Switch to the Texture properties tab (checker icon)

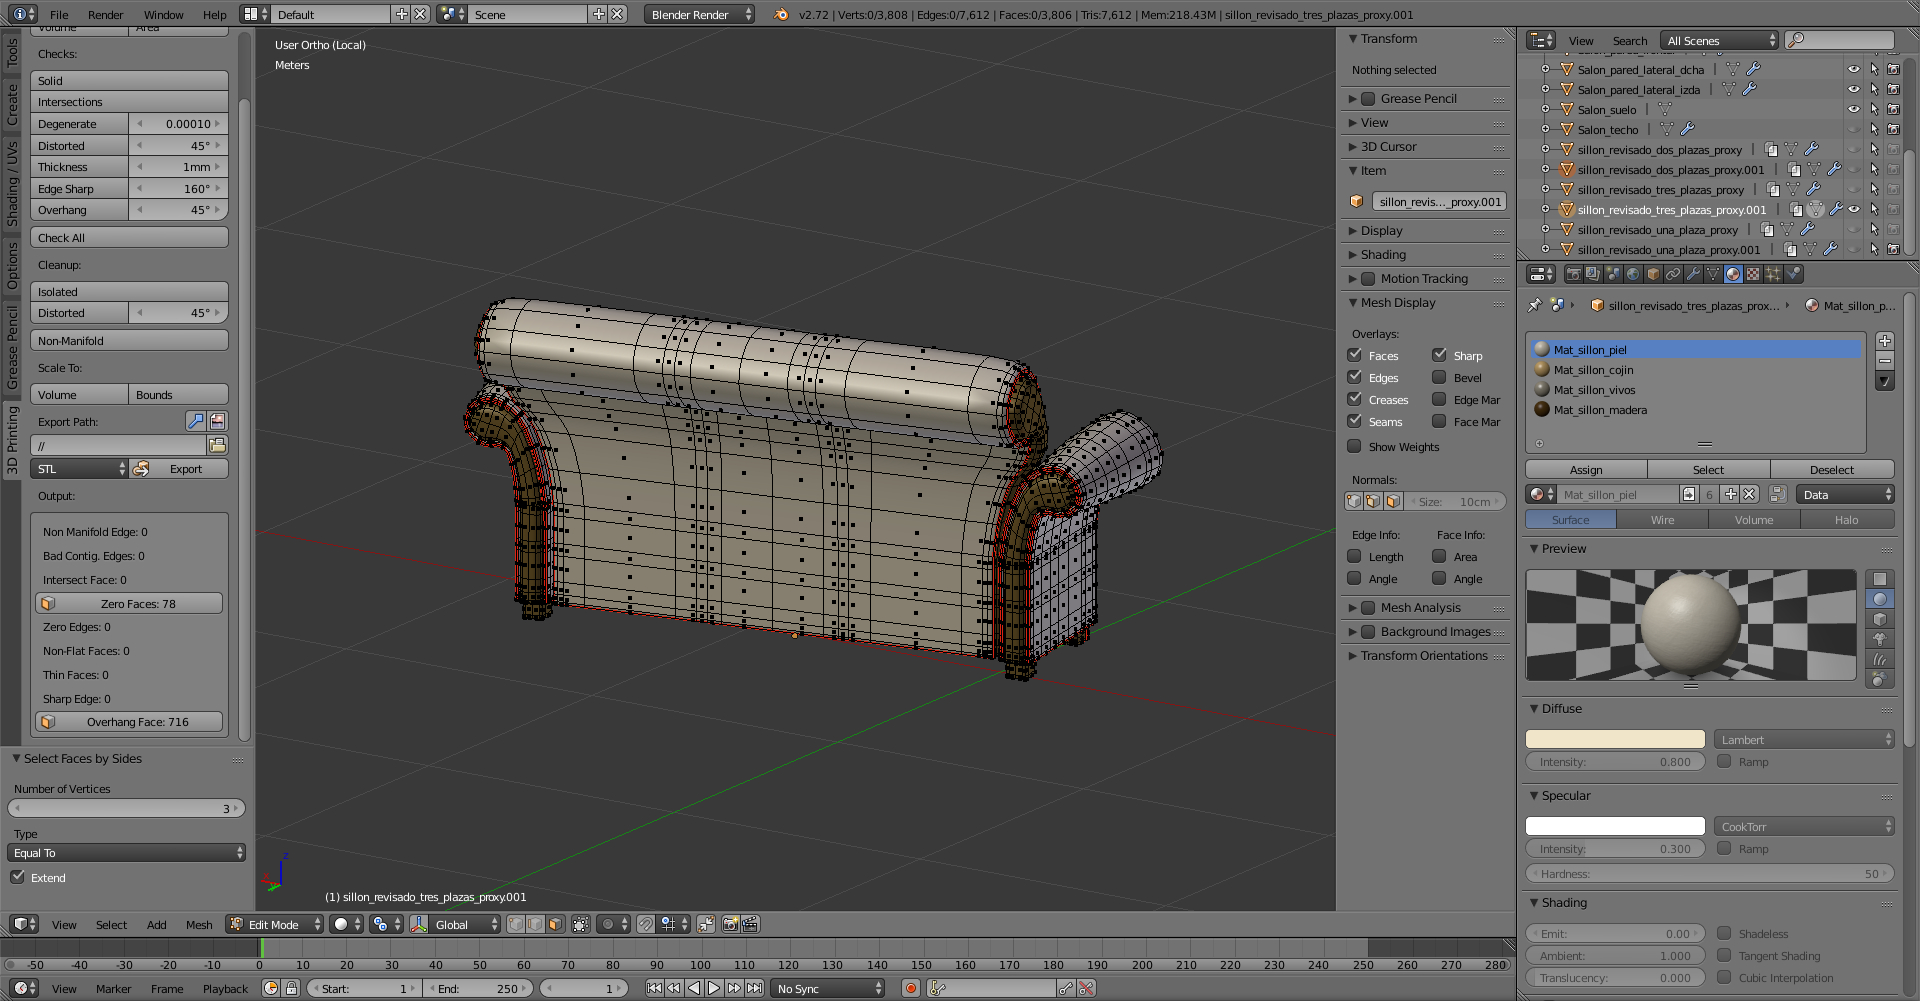[x=1753, y=274]
